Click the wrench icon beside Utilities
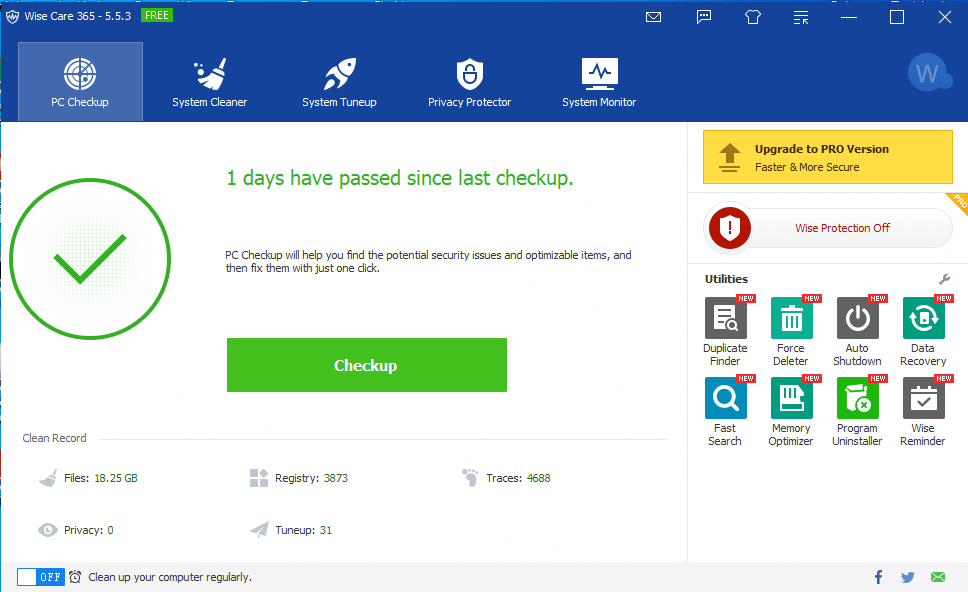The width and height of the screenshot is (968, 592). [x=945, y=280]
